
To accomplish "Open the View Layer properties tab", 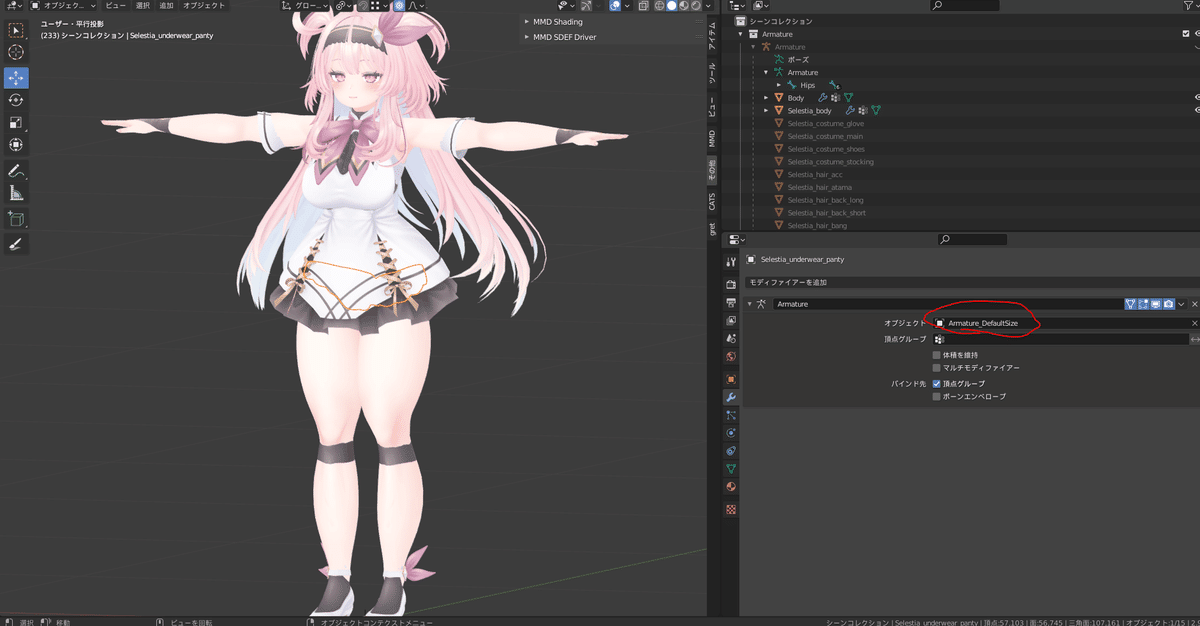I will tap(731, 321).
